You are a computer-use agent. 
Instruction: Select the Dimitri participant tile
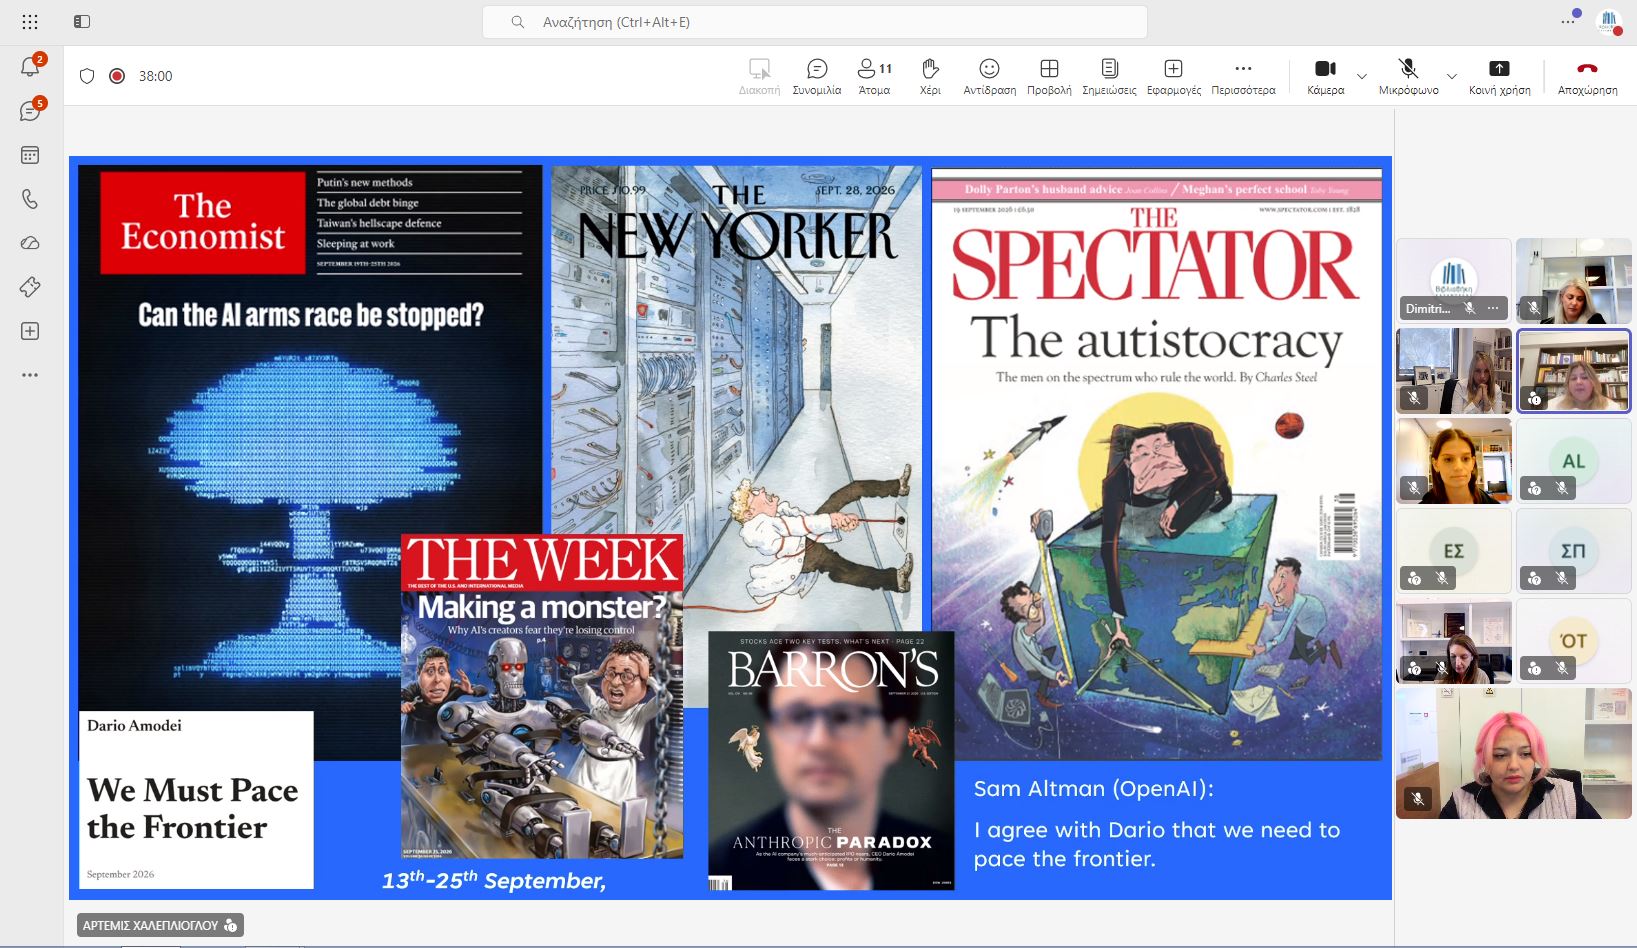coord(1453,279)
